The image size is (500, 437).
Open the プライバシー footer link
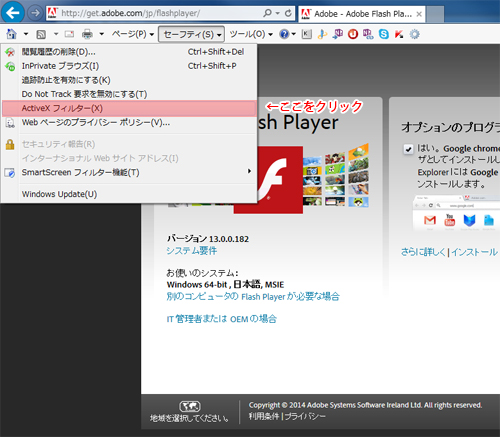(x=305, y=416)
